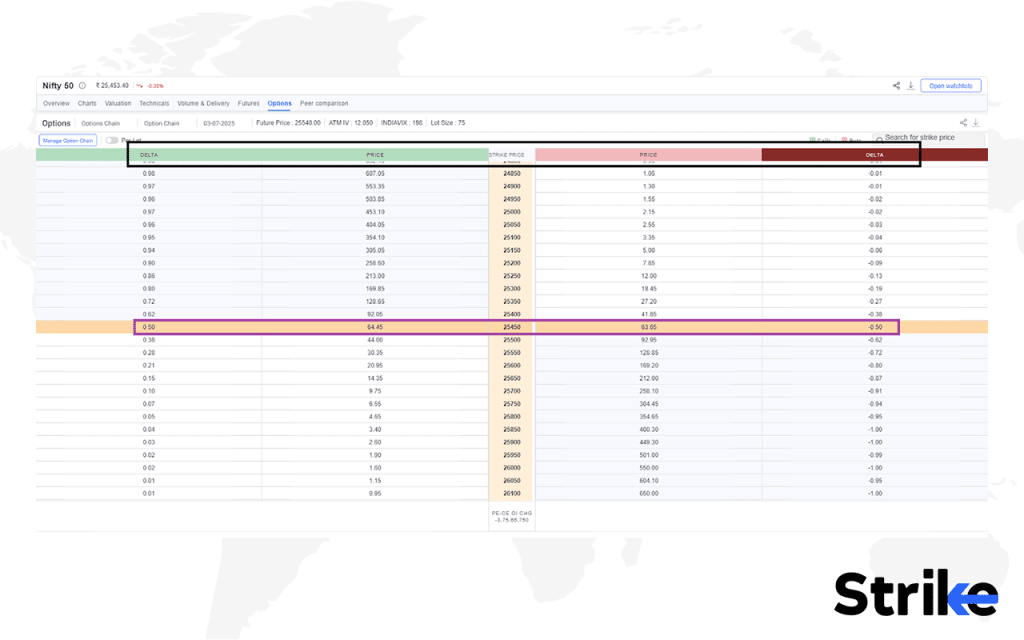
Task: Click the info icon beside Nifty 50
Action: (82, 86)
